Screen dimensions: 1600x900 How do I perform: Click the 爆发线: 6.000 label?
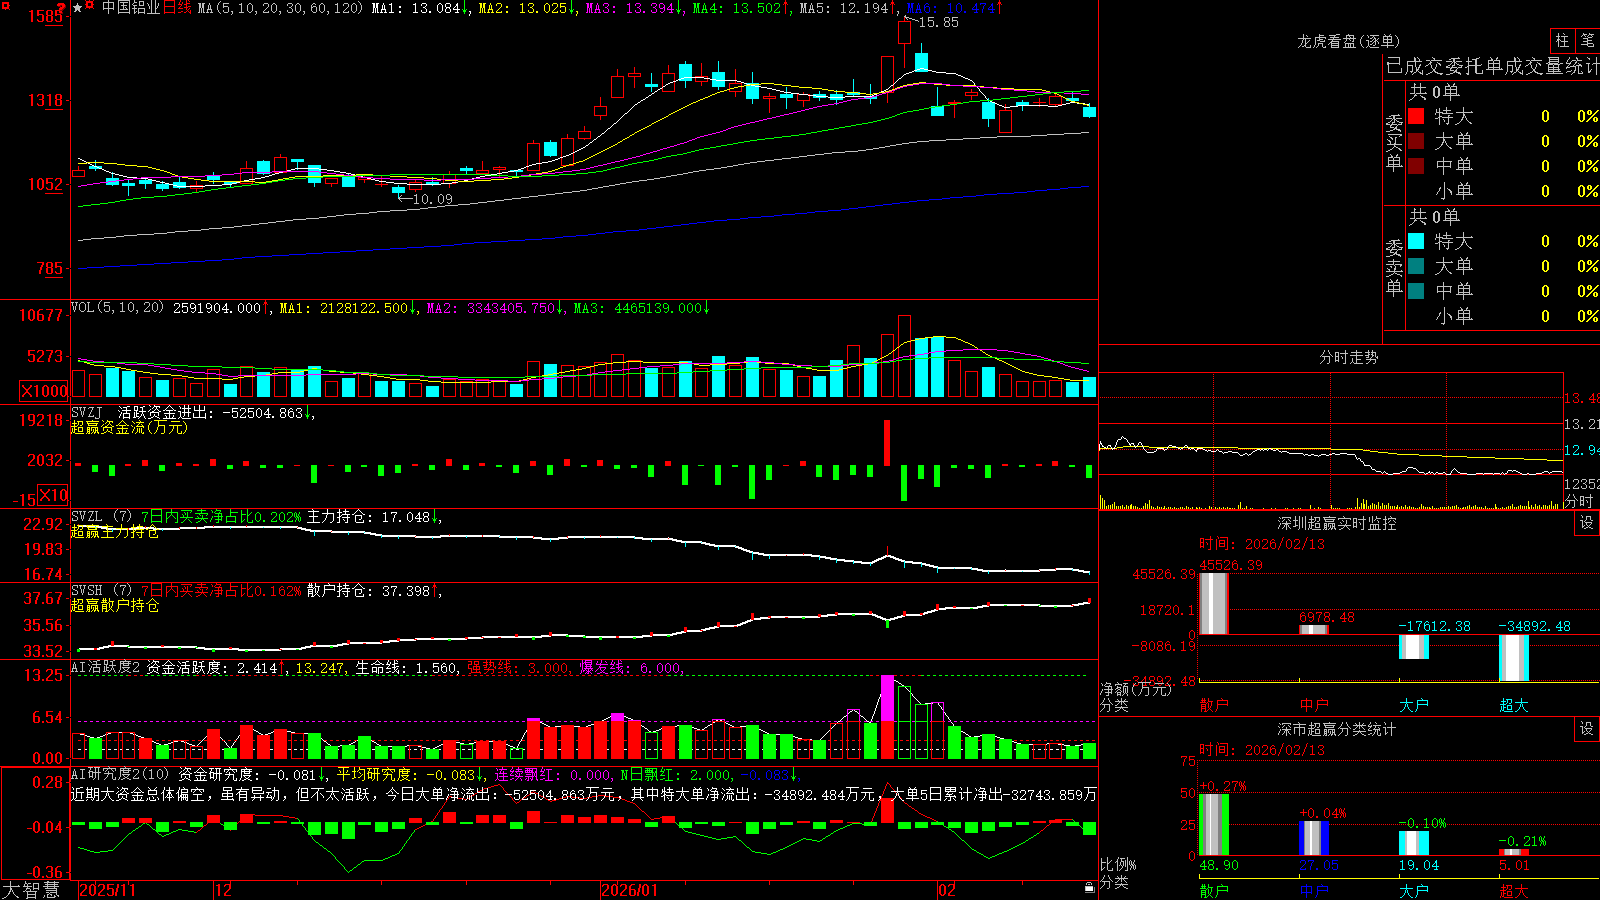click(631, 668)
